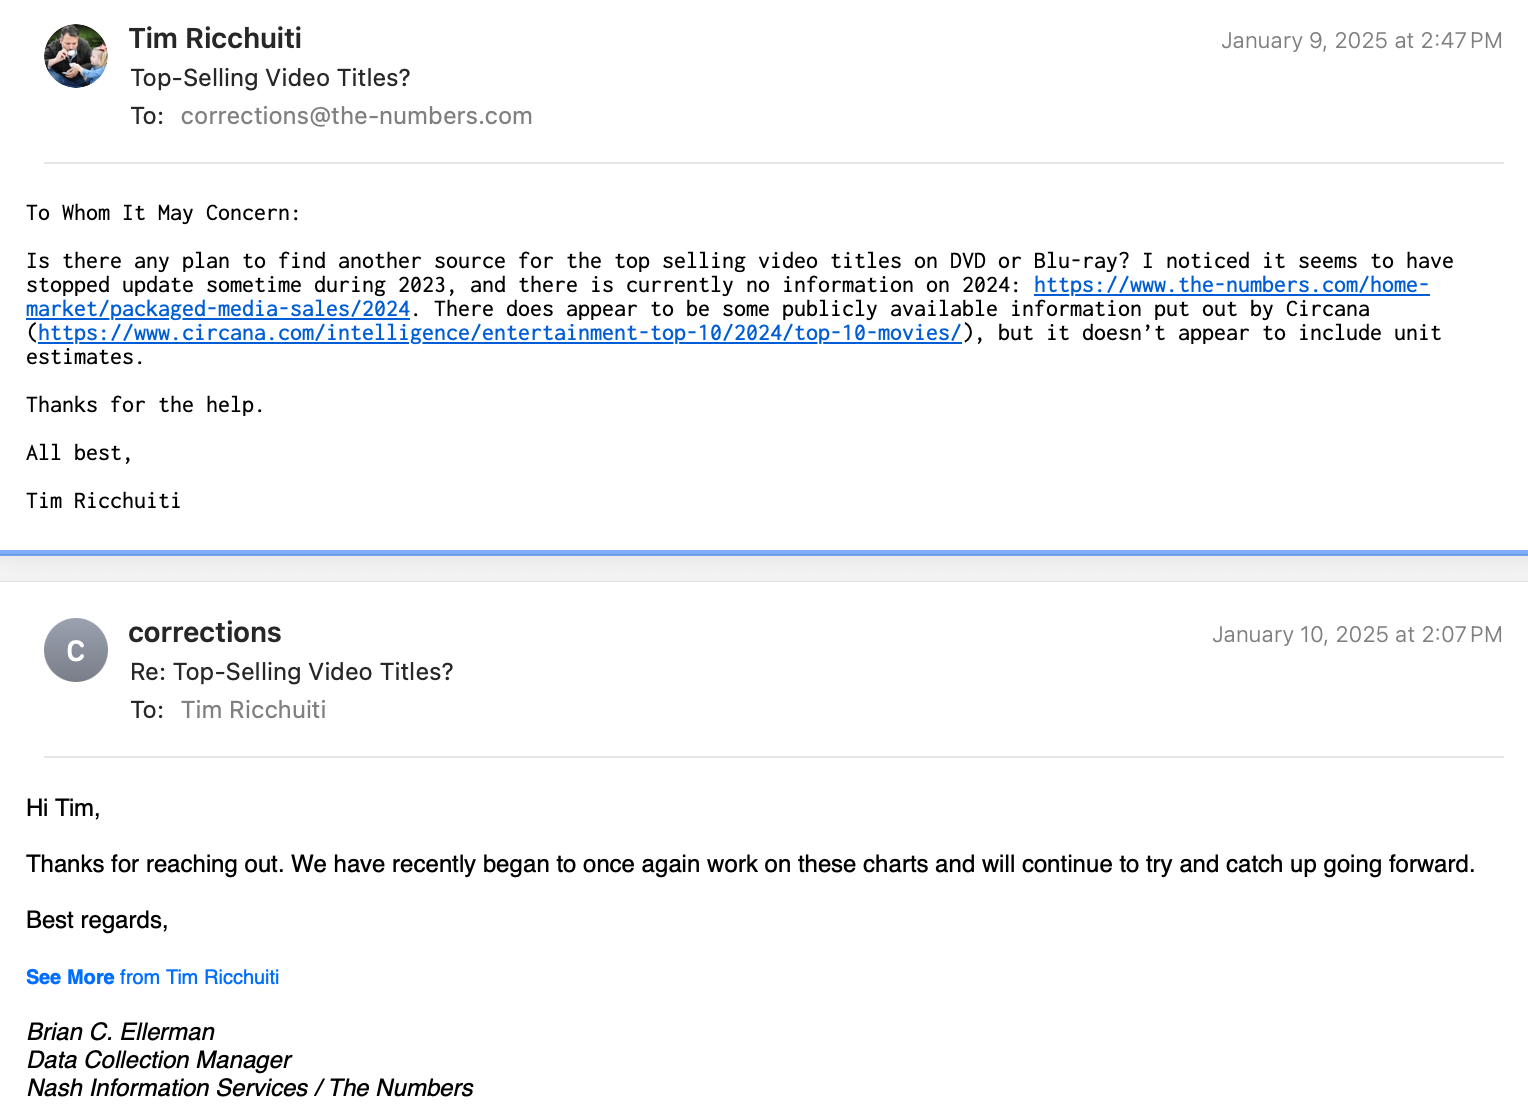This screenshot has width=1528, height=1118.
Task: Click See More from Tim Ricchuiti
Action: coord(152,977)
